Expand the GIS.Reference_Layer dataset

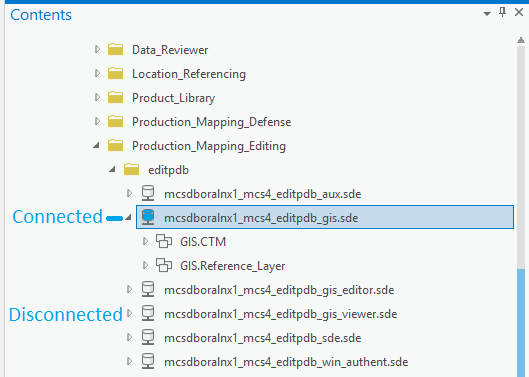pyautogui.click(x=145, y=265)
